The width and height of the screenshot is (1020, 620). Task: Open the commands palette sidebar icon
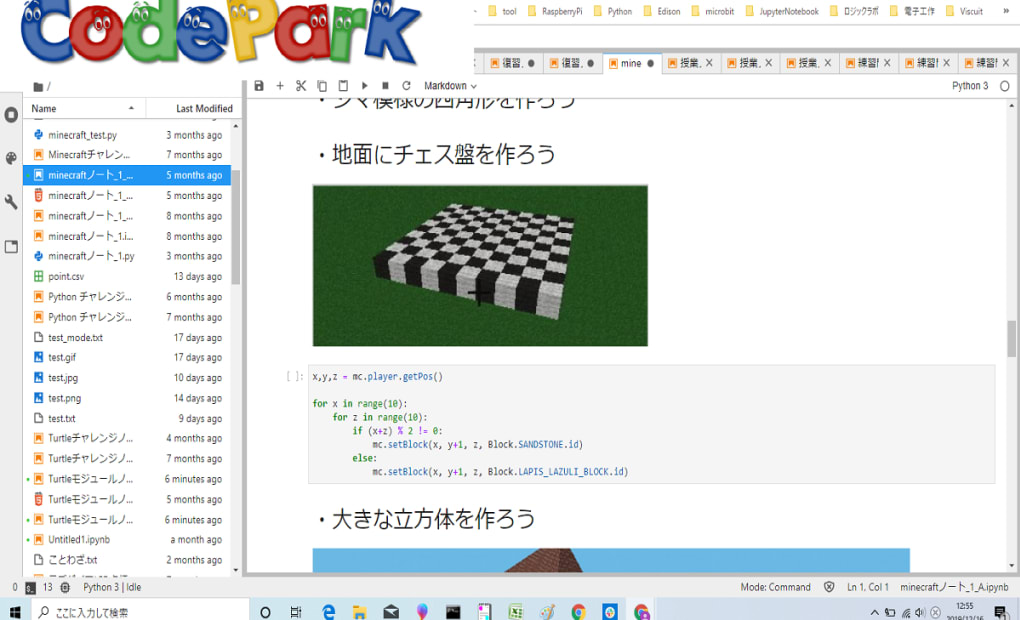[x=11, y=158]
